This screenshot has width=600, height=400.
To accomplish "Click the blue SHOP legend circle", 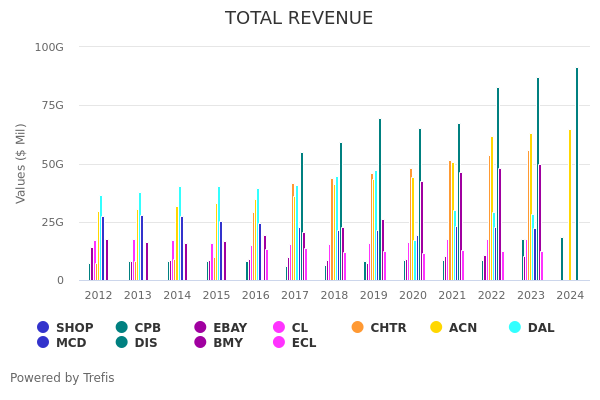I will pyautogui.click(x=43, y=327).
